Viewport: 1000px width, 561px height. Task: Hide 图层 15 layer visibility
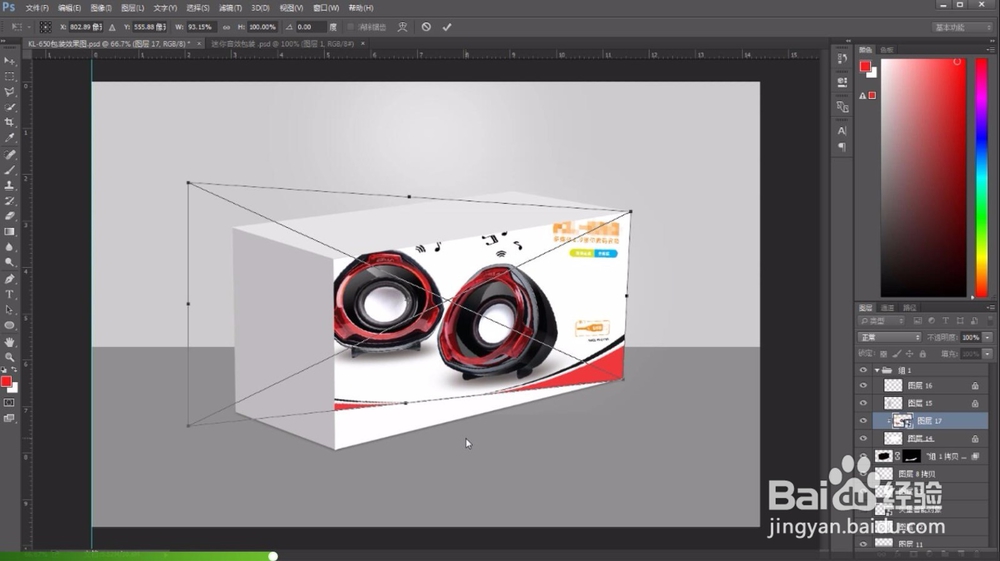coord(864,403)
